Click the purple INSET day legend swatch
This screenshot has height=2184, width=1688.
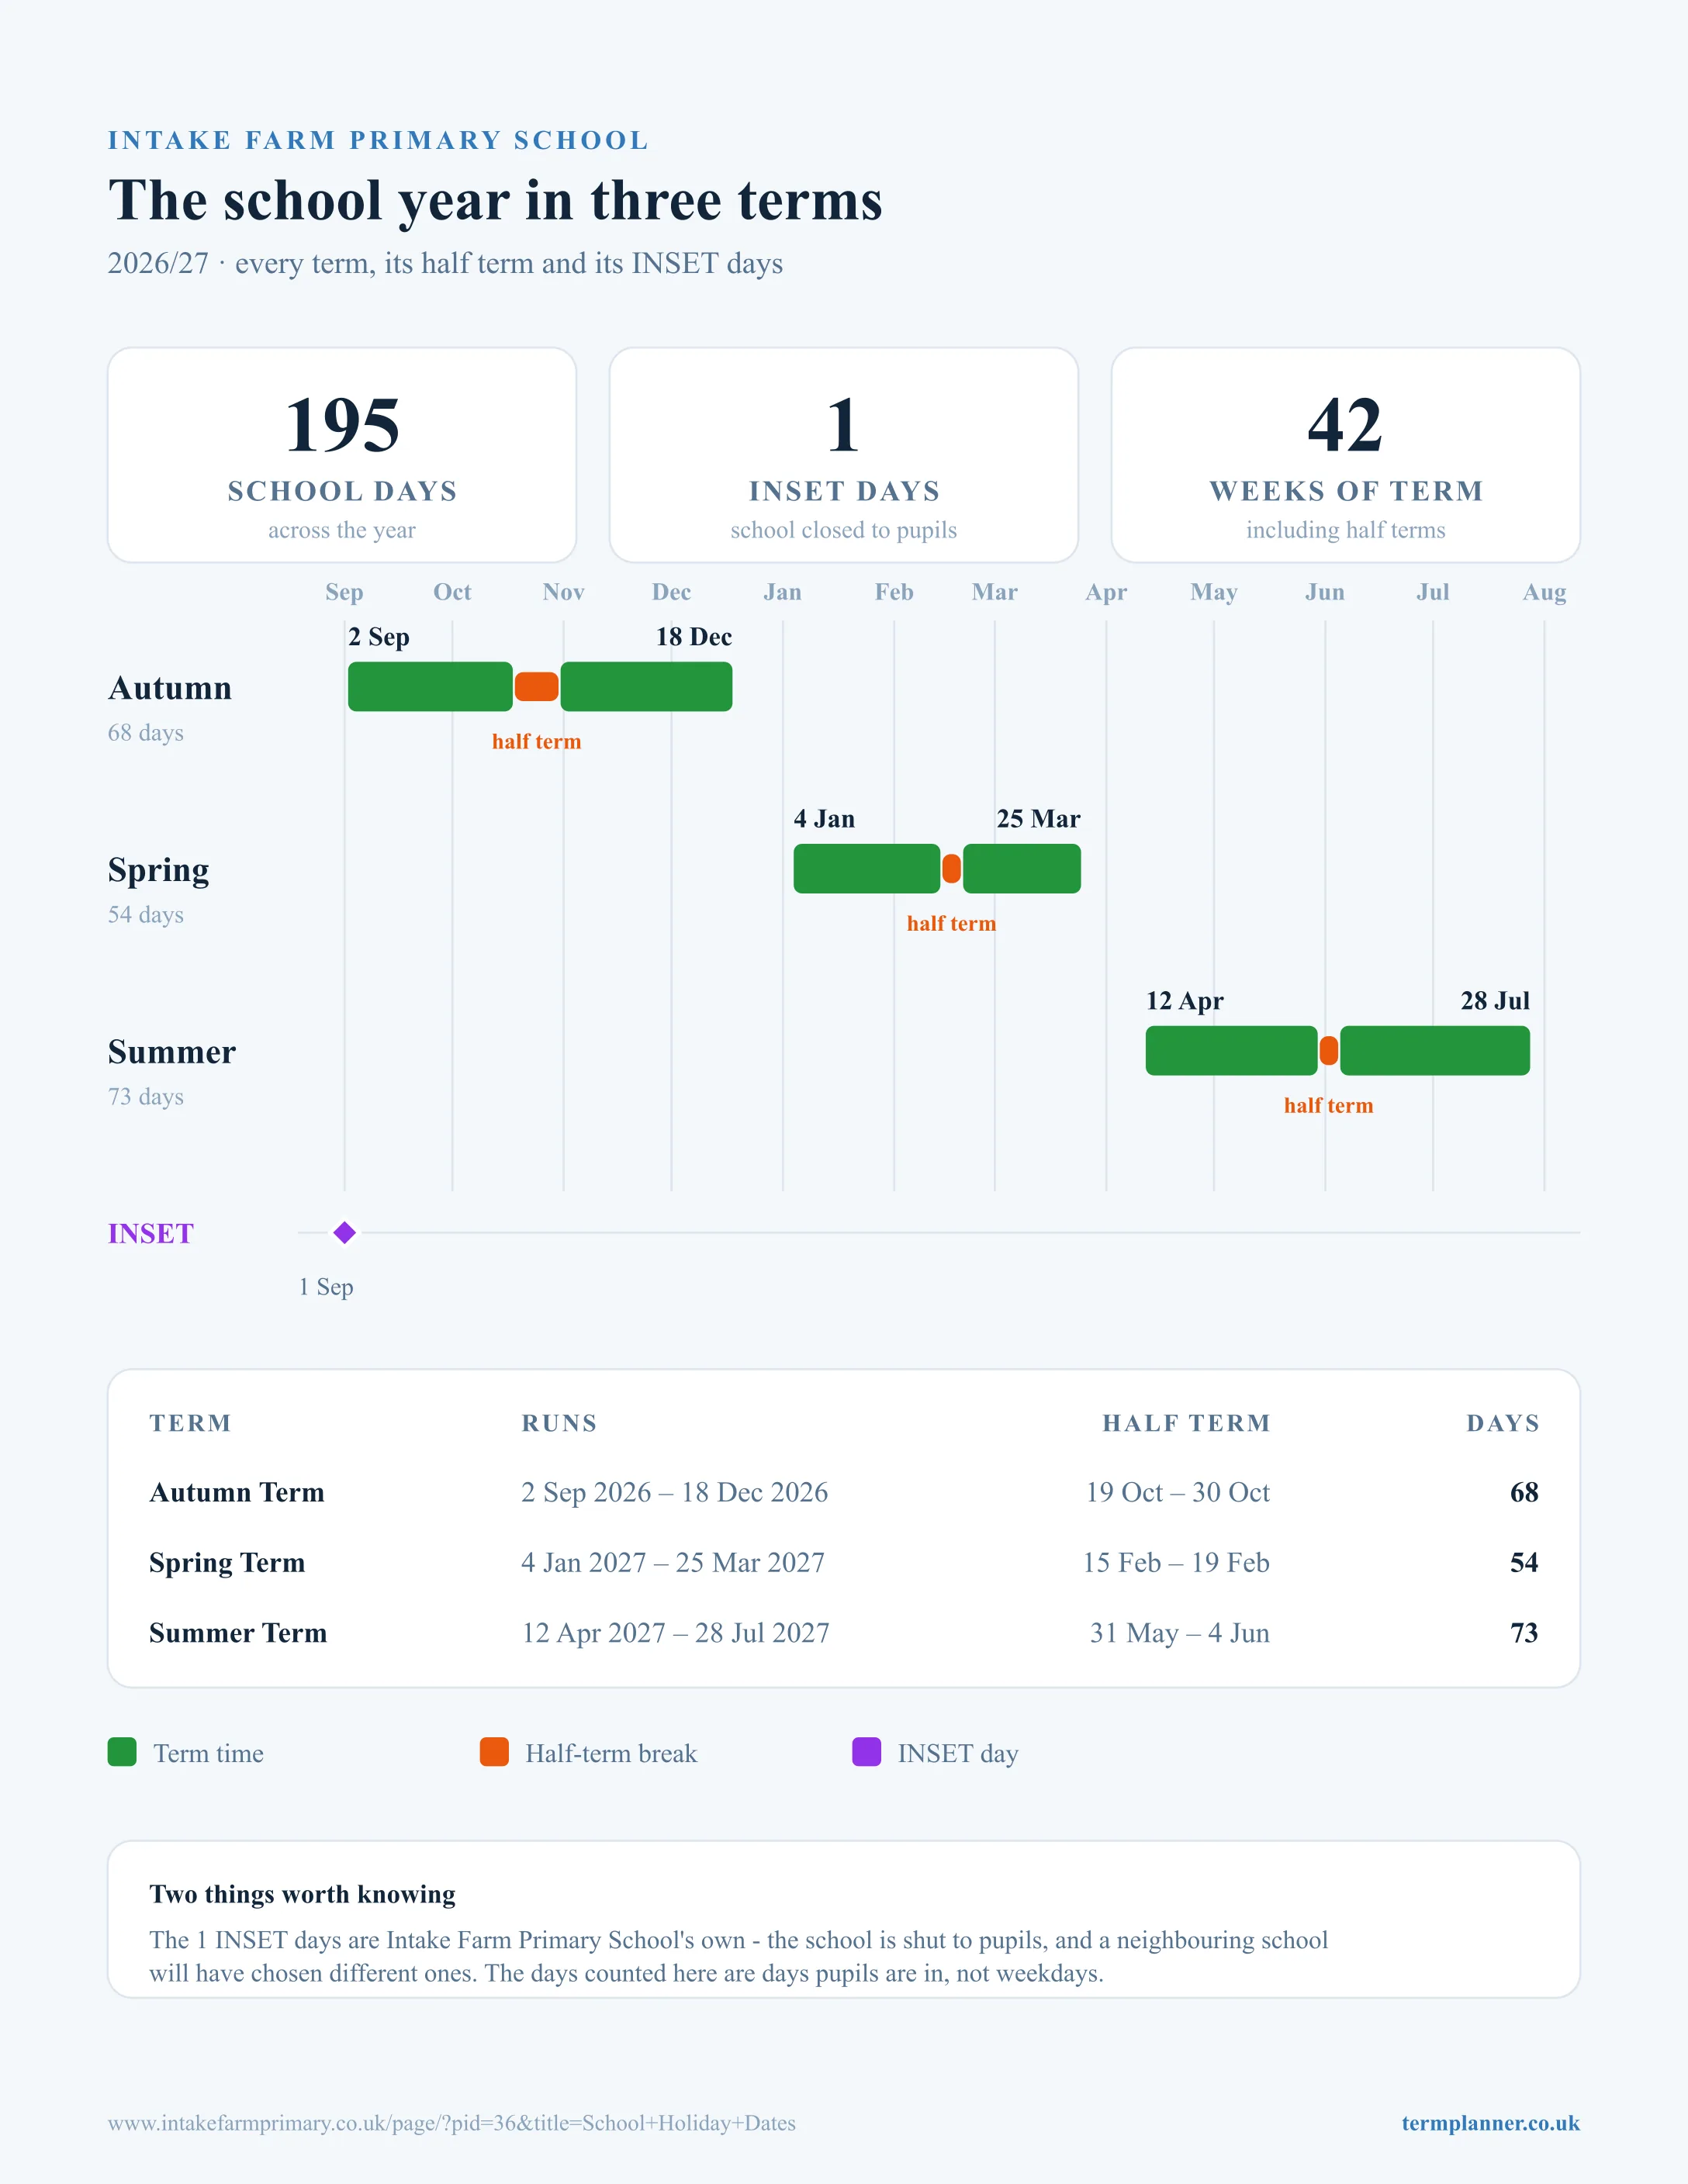point(866,1752)
